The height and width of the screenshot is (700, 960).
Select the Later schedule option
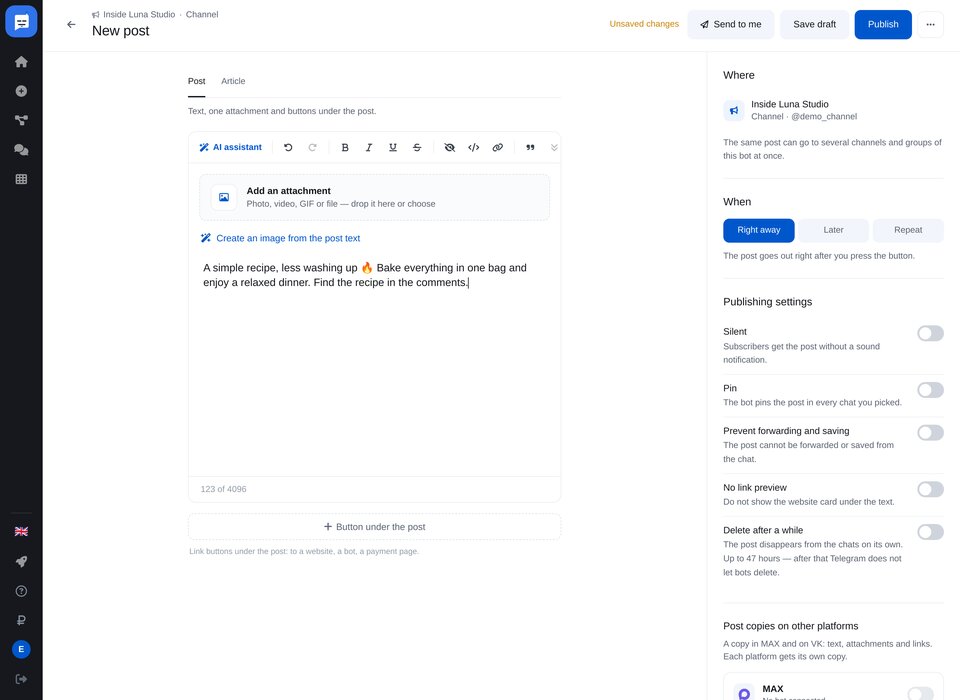[x=833, y=230]
